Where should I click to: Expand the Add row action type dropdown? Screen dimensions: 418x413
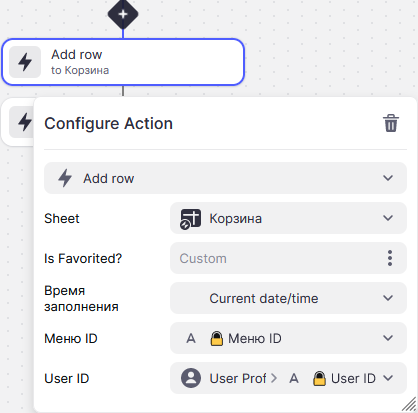click(x=225, y=178)
